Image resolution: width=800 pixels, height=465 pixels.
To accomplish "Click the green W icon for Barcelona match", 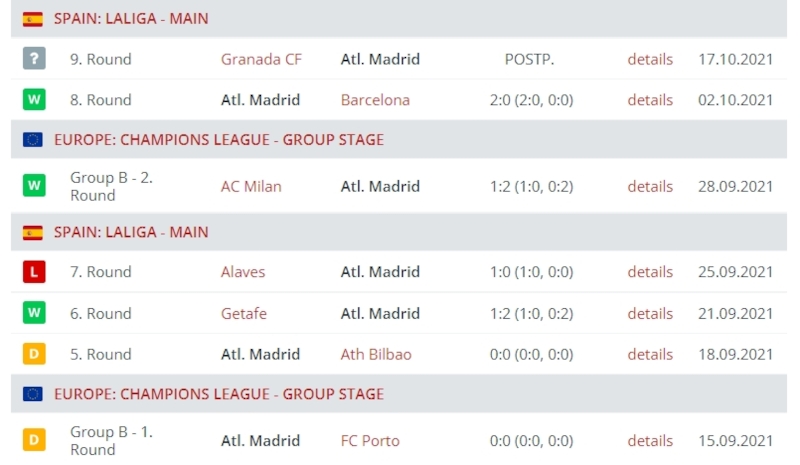I will click(x=34, y=100).
